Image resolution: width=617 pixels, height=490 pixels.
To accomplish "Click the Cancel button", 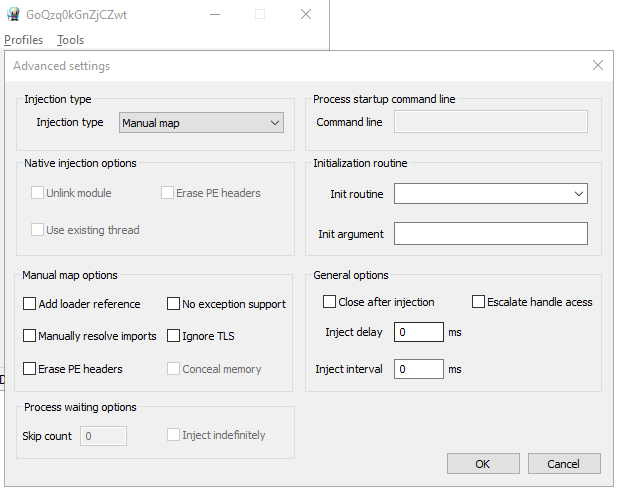I will [x=564, y=464].
